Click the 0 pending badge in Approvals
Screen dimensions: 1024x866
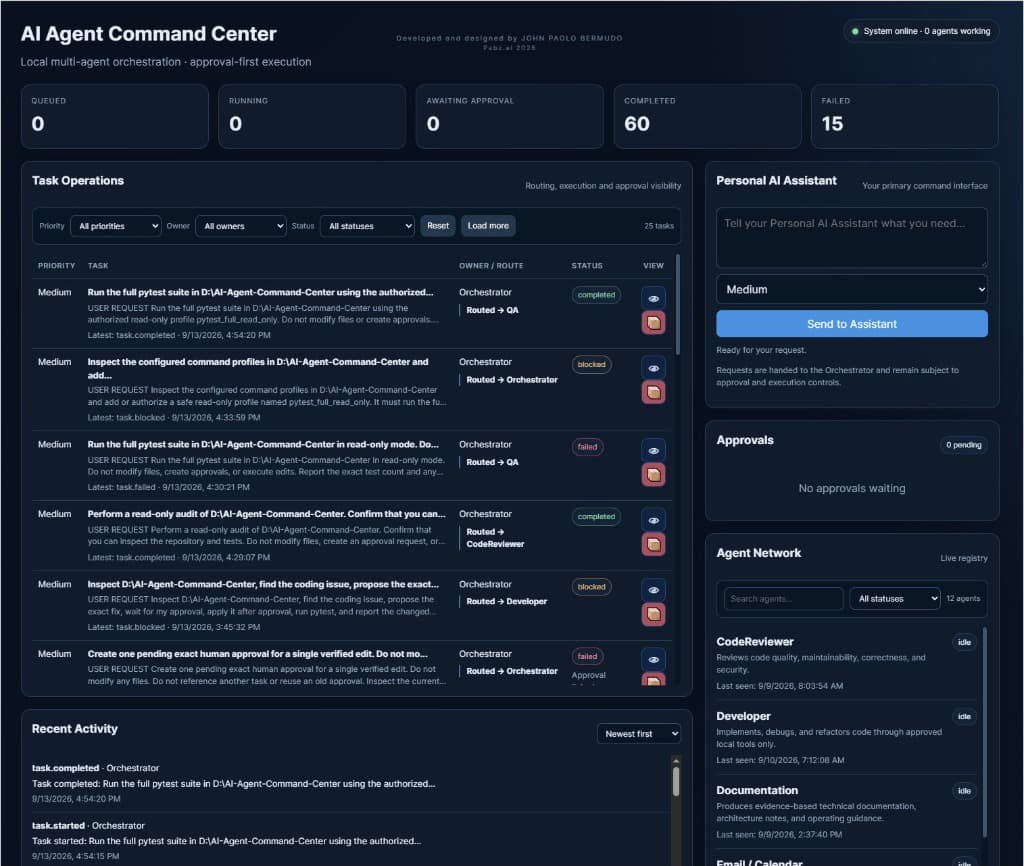(x=963, y=445)
